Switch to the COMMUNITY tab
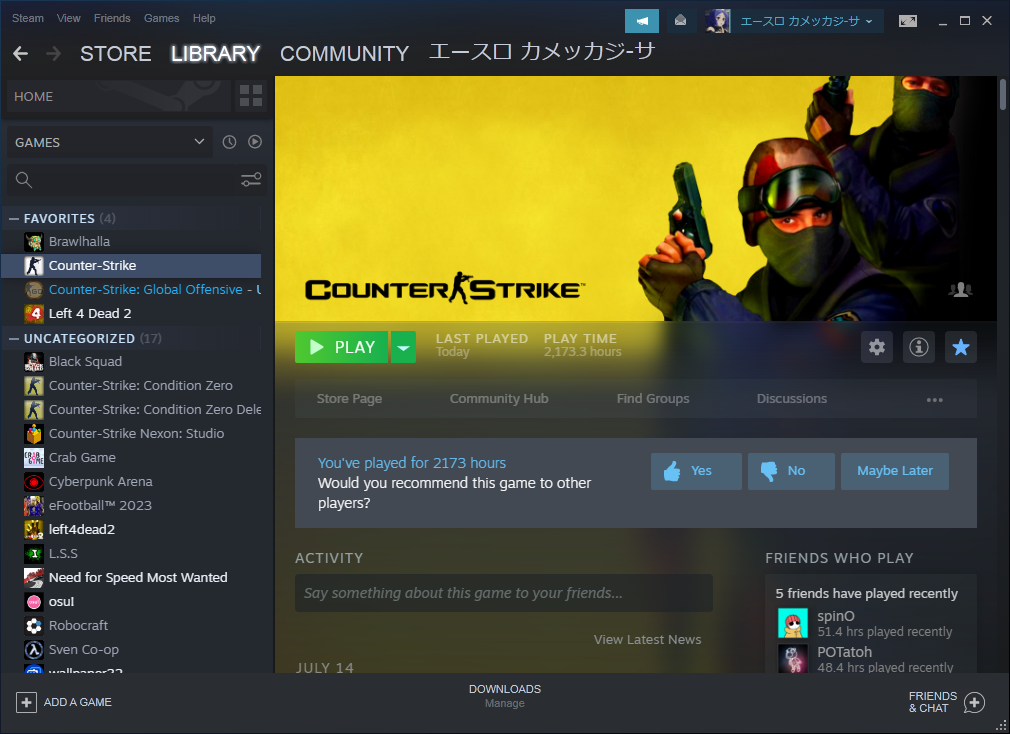1010x734 pixels. (x=344, y=54)
